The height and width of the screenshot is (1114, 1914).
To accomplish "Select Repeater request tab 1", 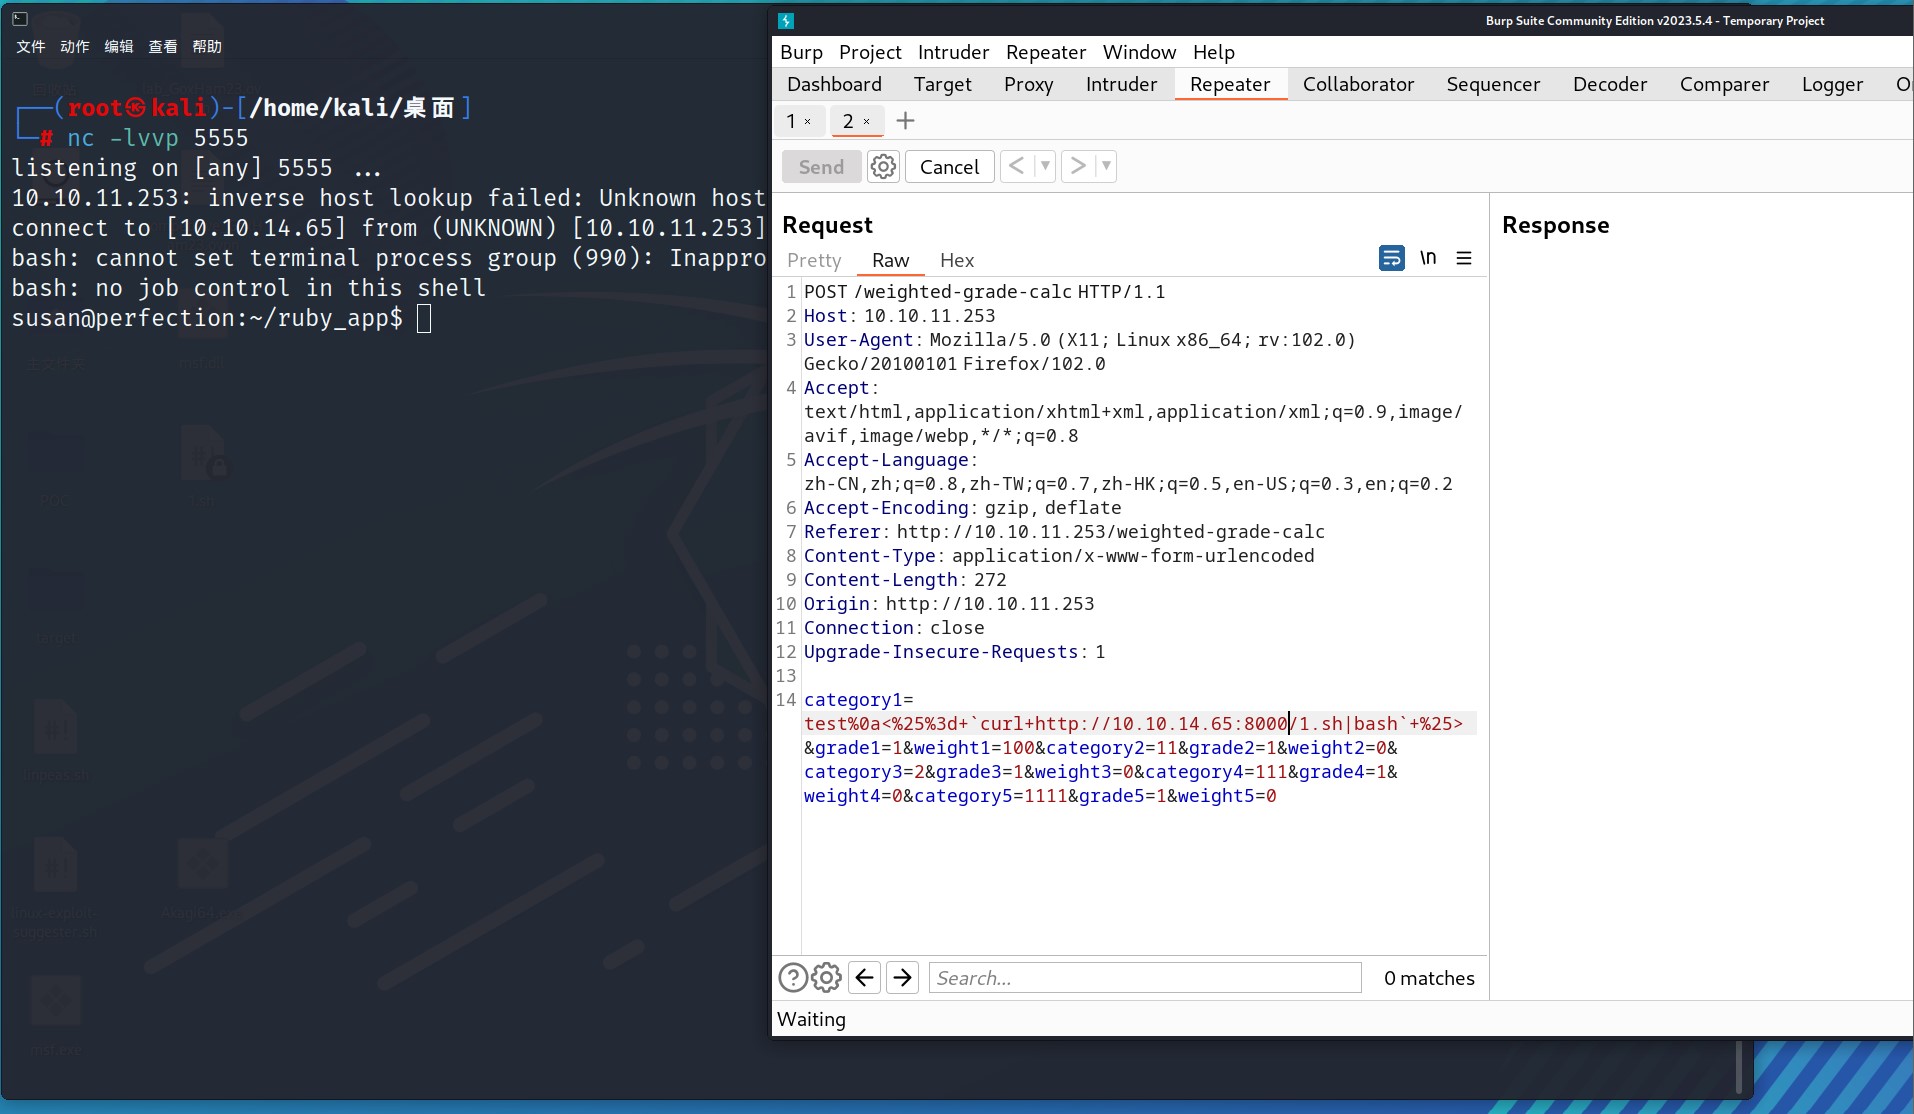I will point(791,122).
